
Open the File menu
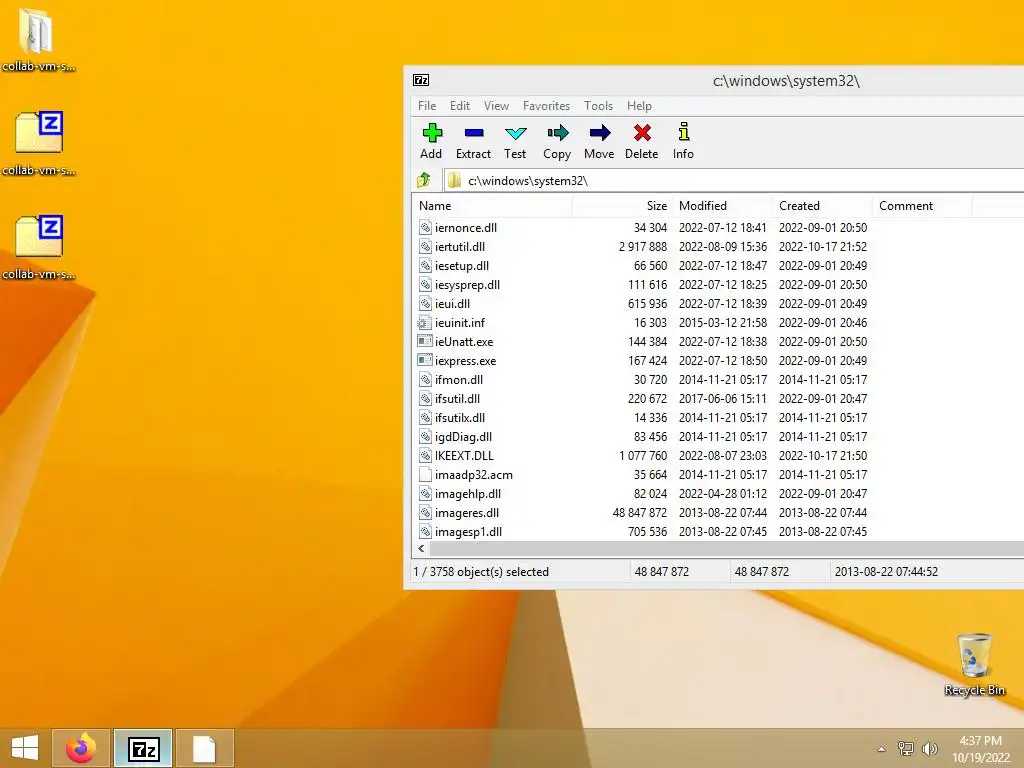click(x=427, y=106)
